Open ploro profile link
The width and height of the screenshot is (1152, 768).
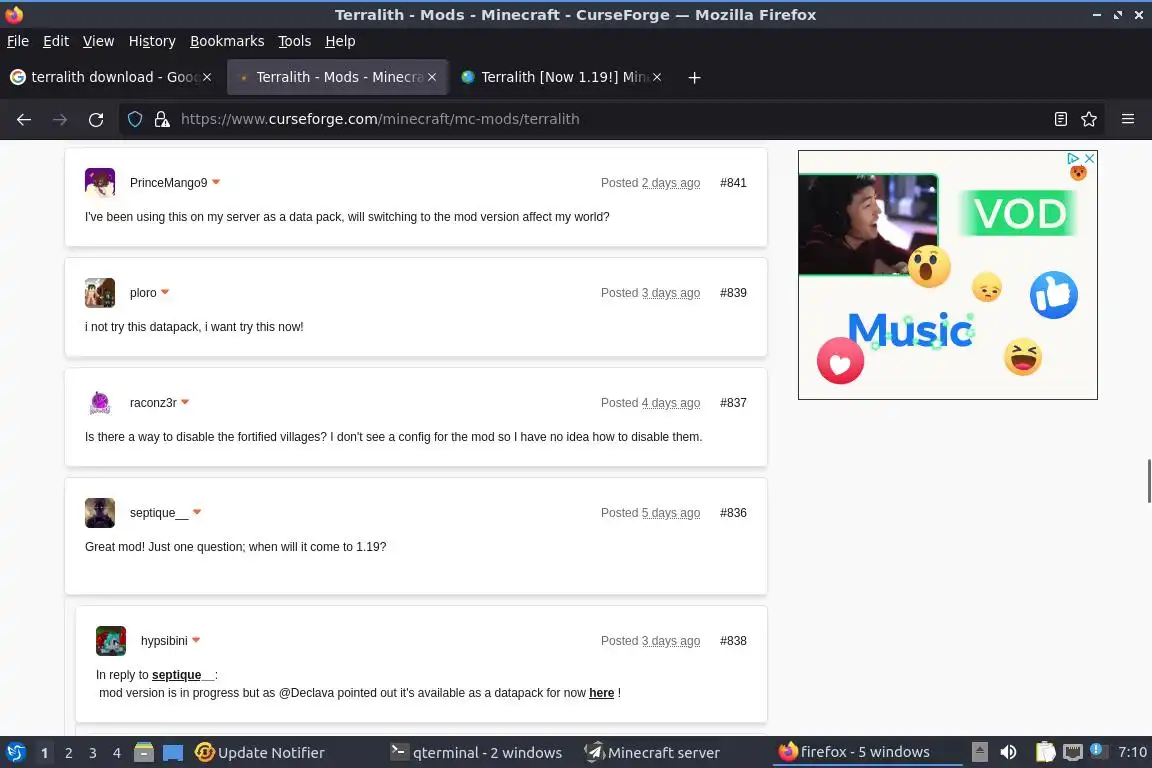coord(143,293)
